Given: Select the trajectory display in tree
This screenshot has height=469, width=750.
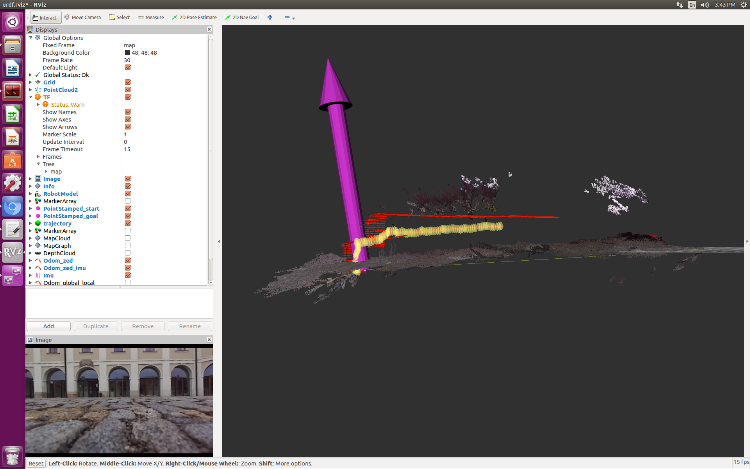Looking at the screenshot, I should point(56,223).
